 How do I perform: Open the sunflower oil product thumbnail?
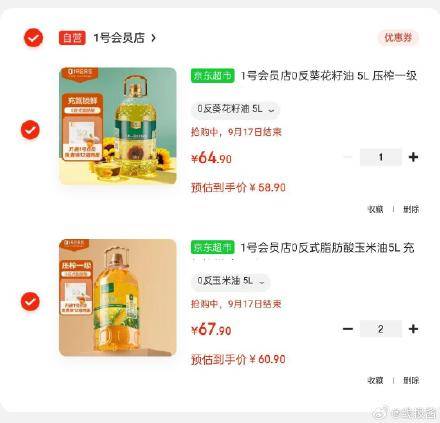118,126
